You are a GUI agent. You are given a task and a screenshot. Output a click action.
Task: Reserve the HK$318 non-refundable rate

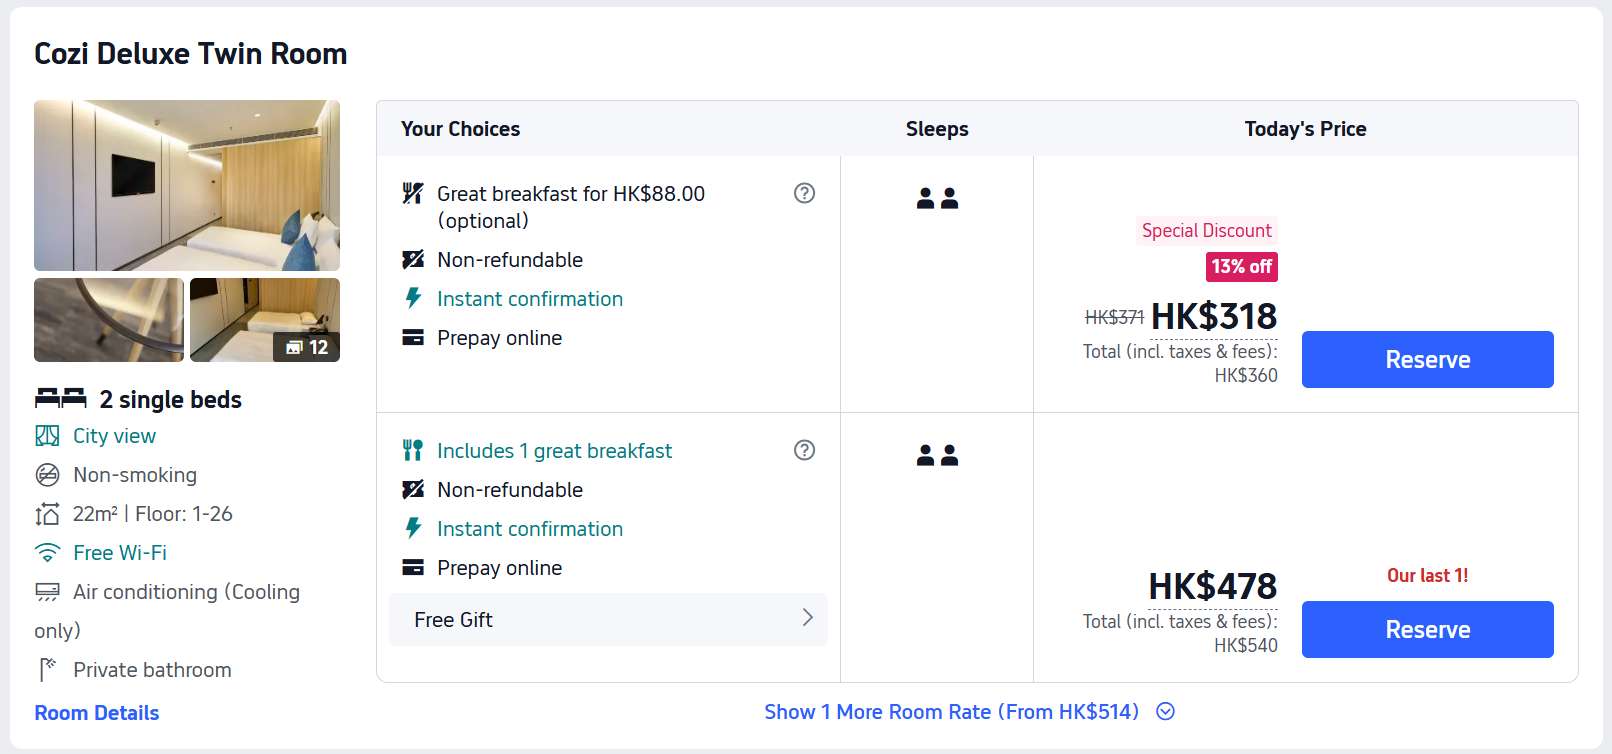[1427, 360]
